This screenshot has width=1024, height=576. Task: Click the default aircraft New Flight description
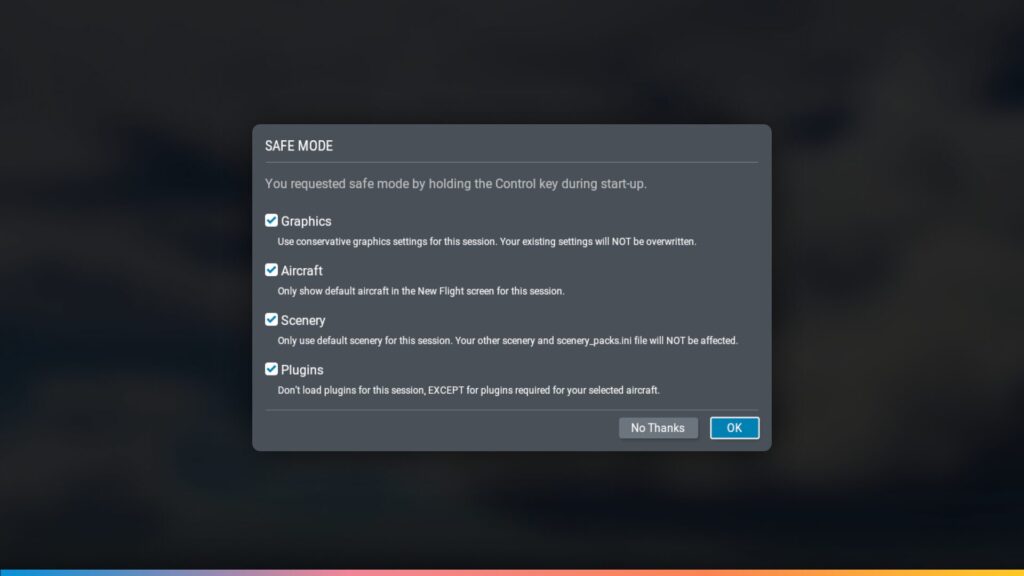point(421,291)
